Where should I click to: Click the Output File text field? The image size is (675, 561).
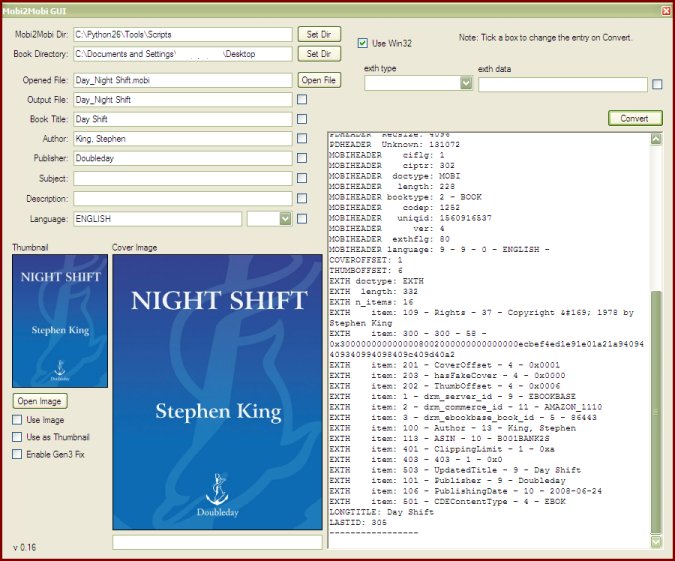[x=183, y=99]
